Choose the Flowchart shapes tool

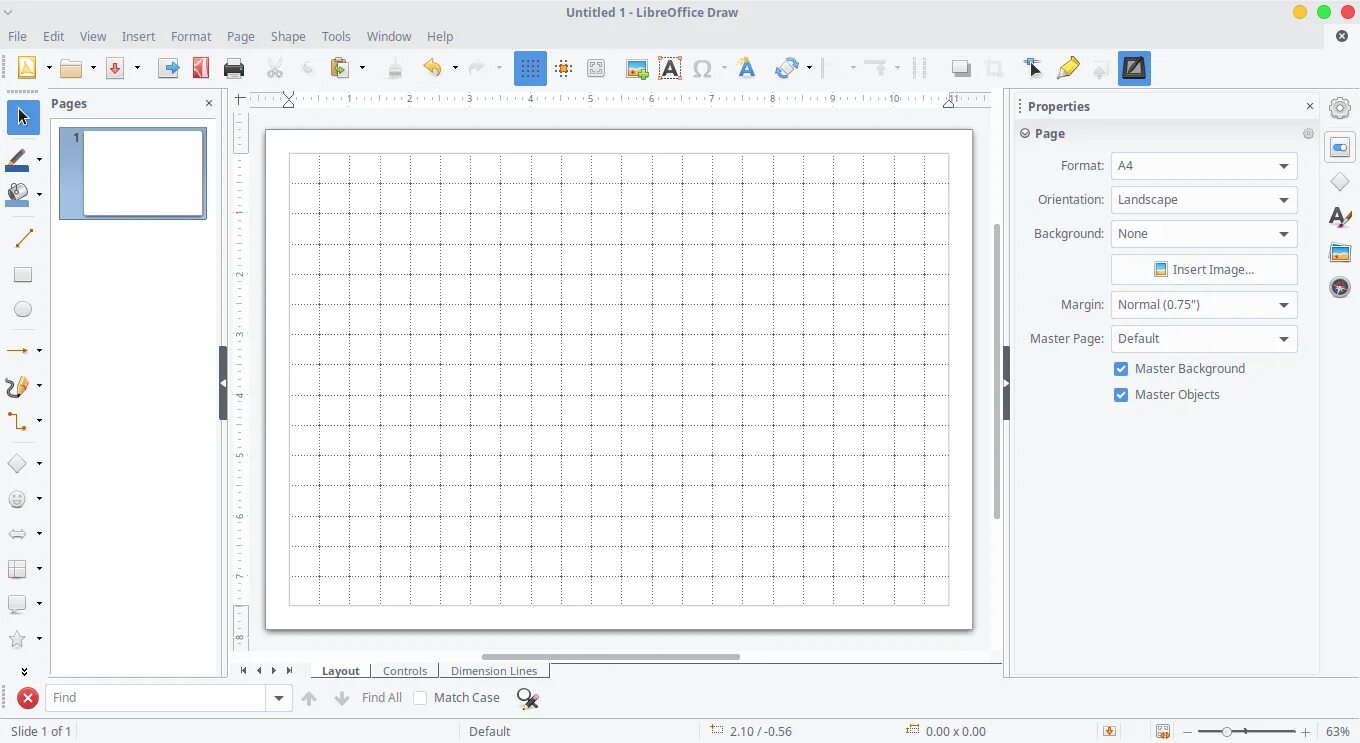pos(18,568)
